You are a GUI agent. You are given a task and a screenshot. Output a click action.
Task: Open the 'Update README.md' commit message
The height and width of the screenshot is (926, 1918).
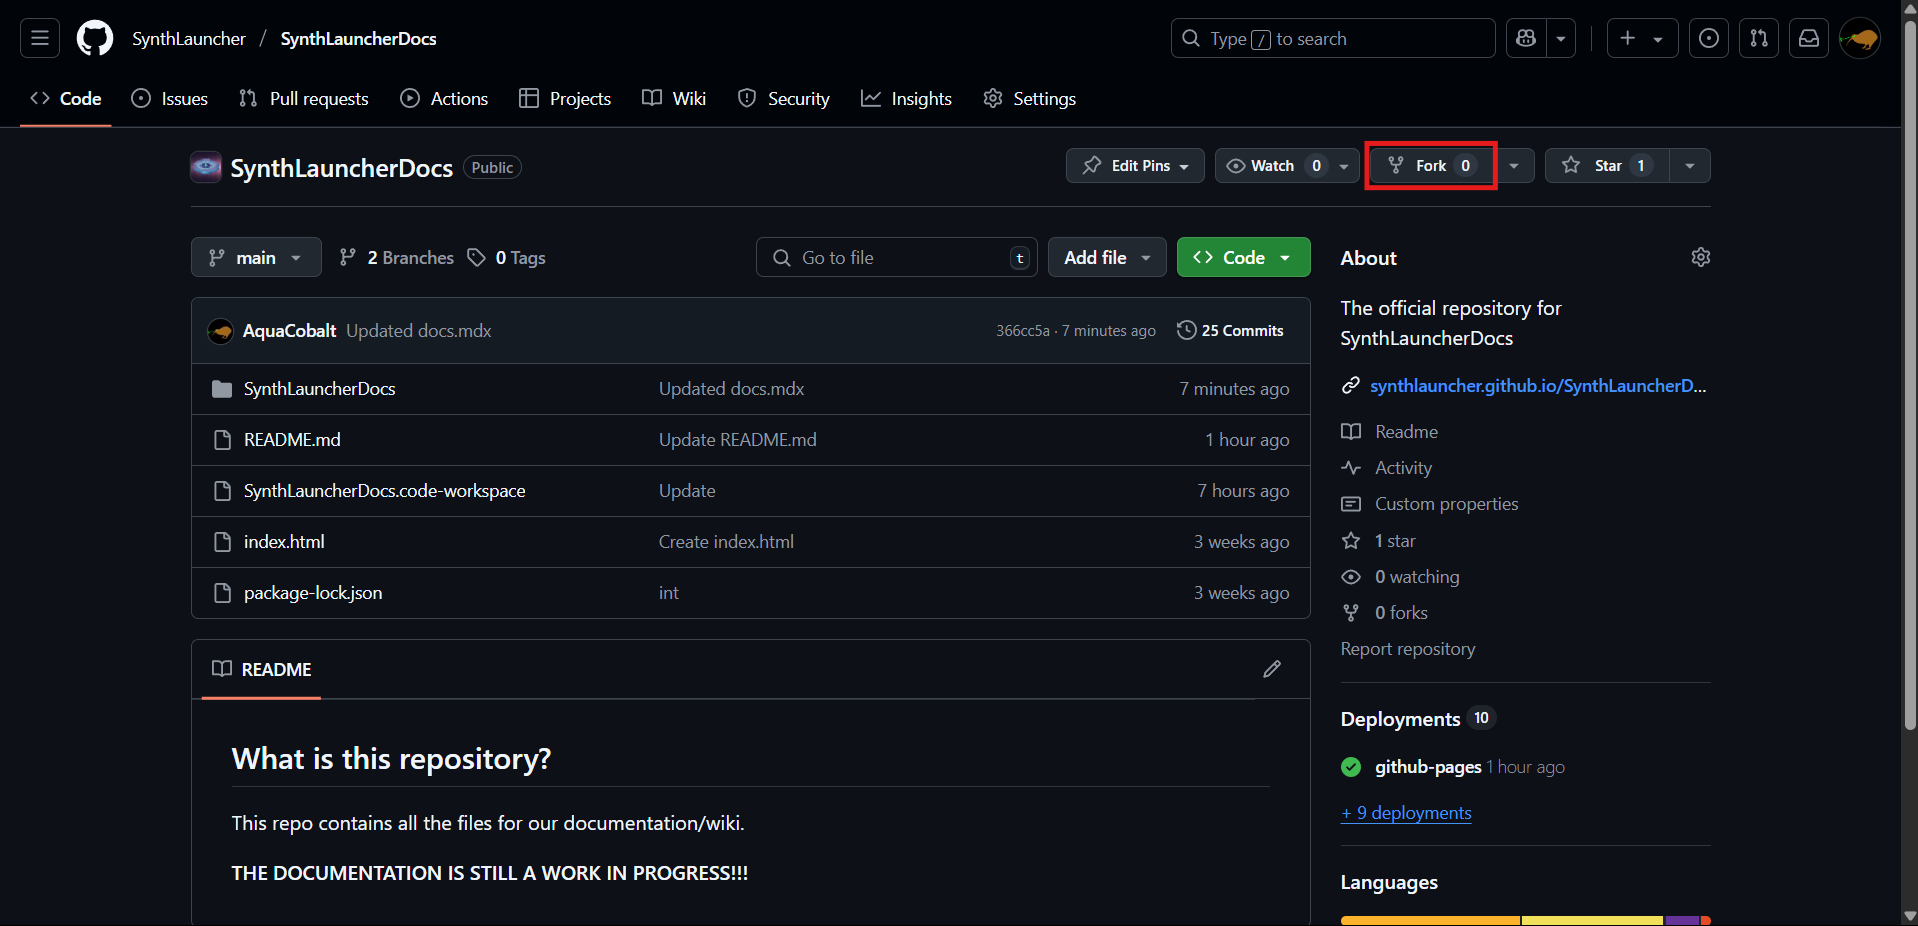737,440
